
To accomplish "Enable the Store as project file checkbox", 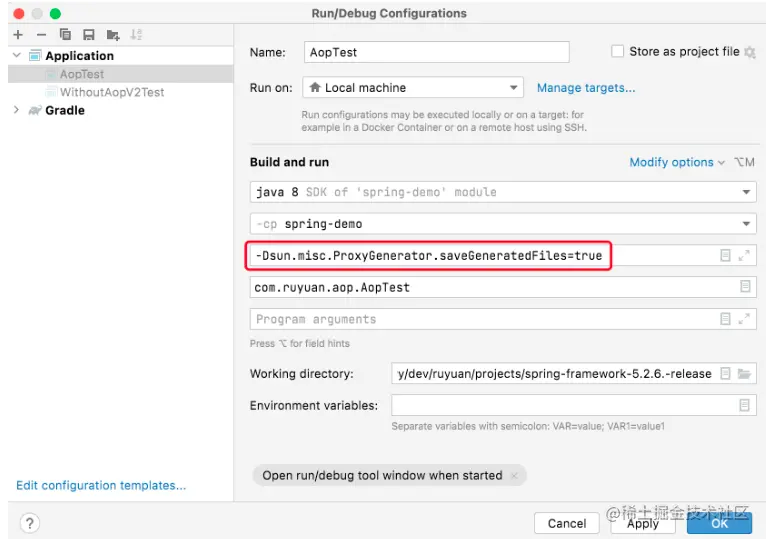I will (x=617, y=52).
